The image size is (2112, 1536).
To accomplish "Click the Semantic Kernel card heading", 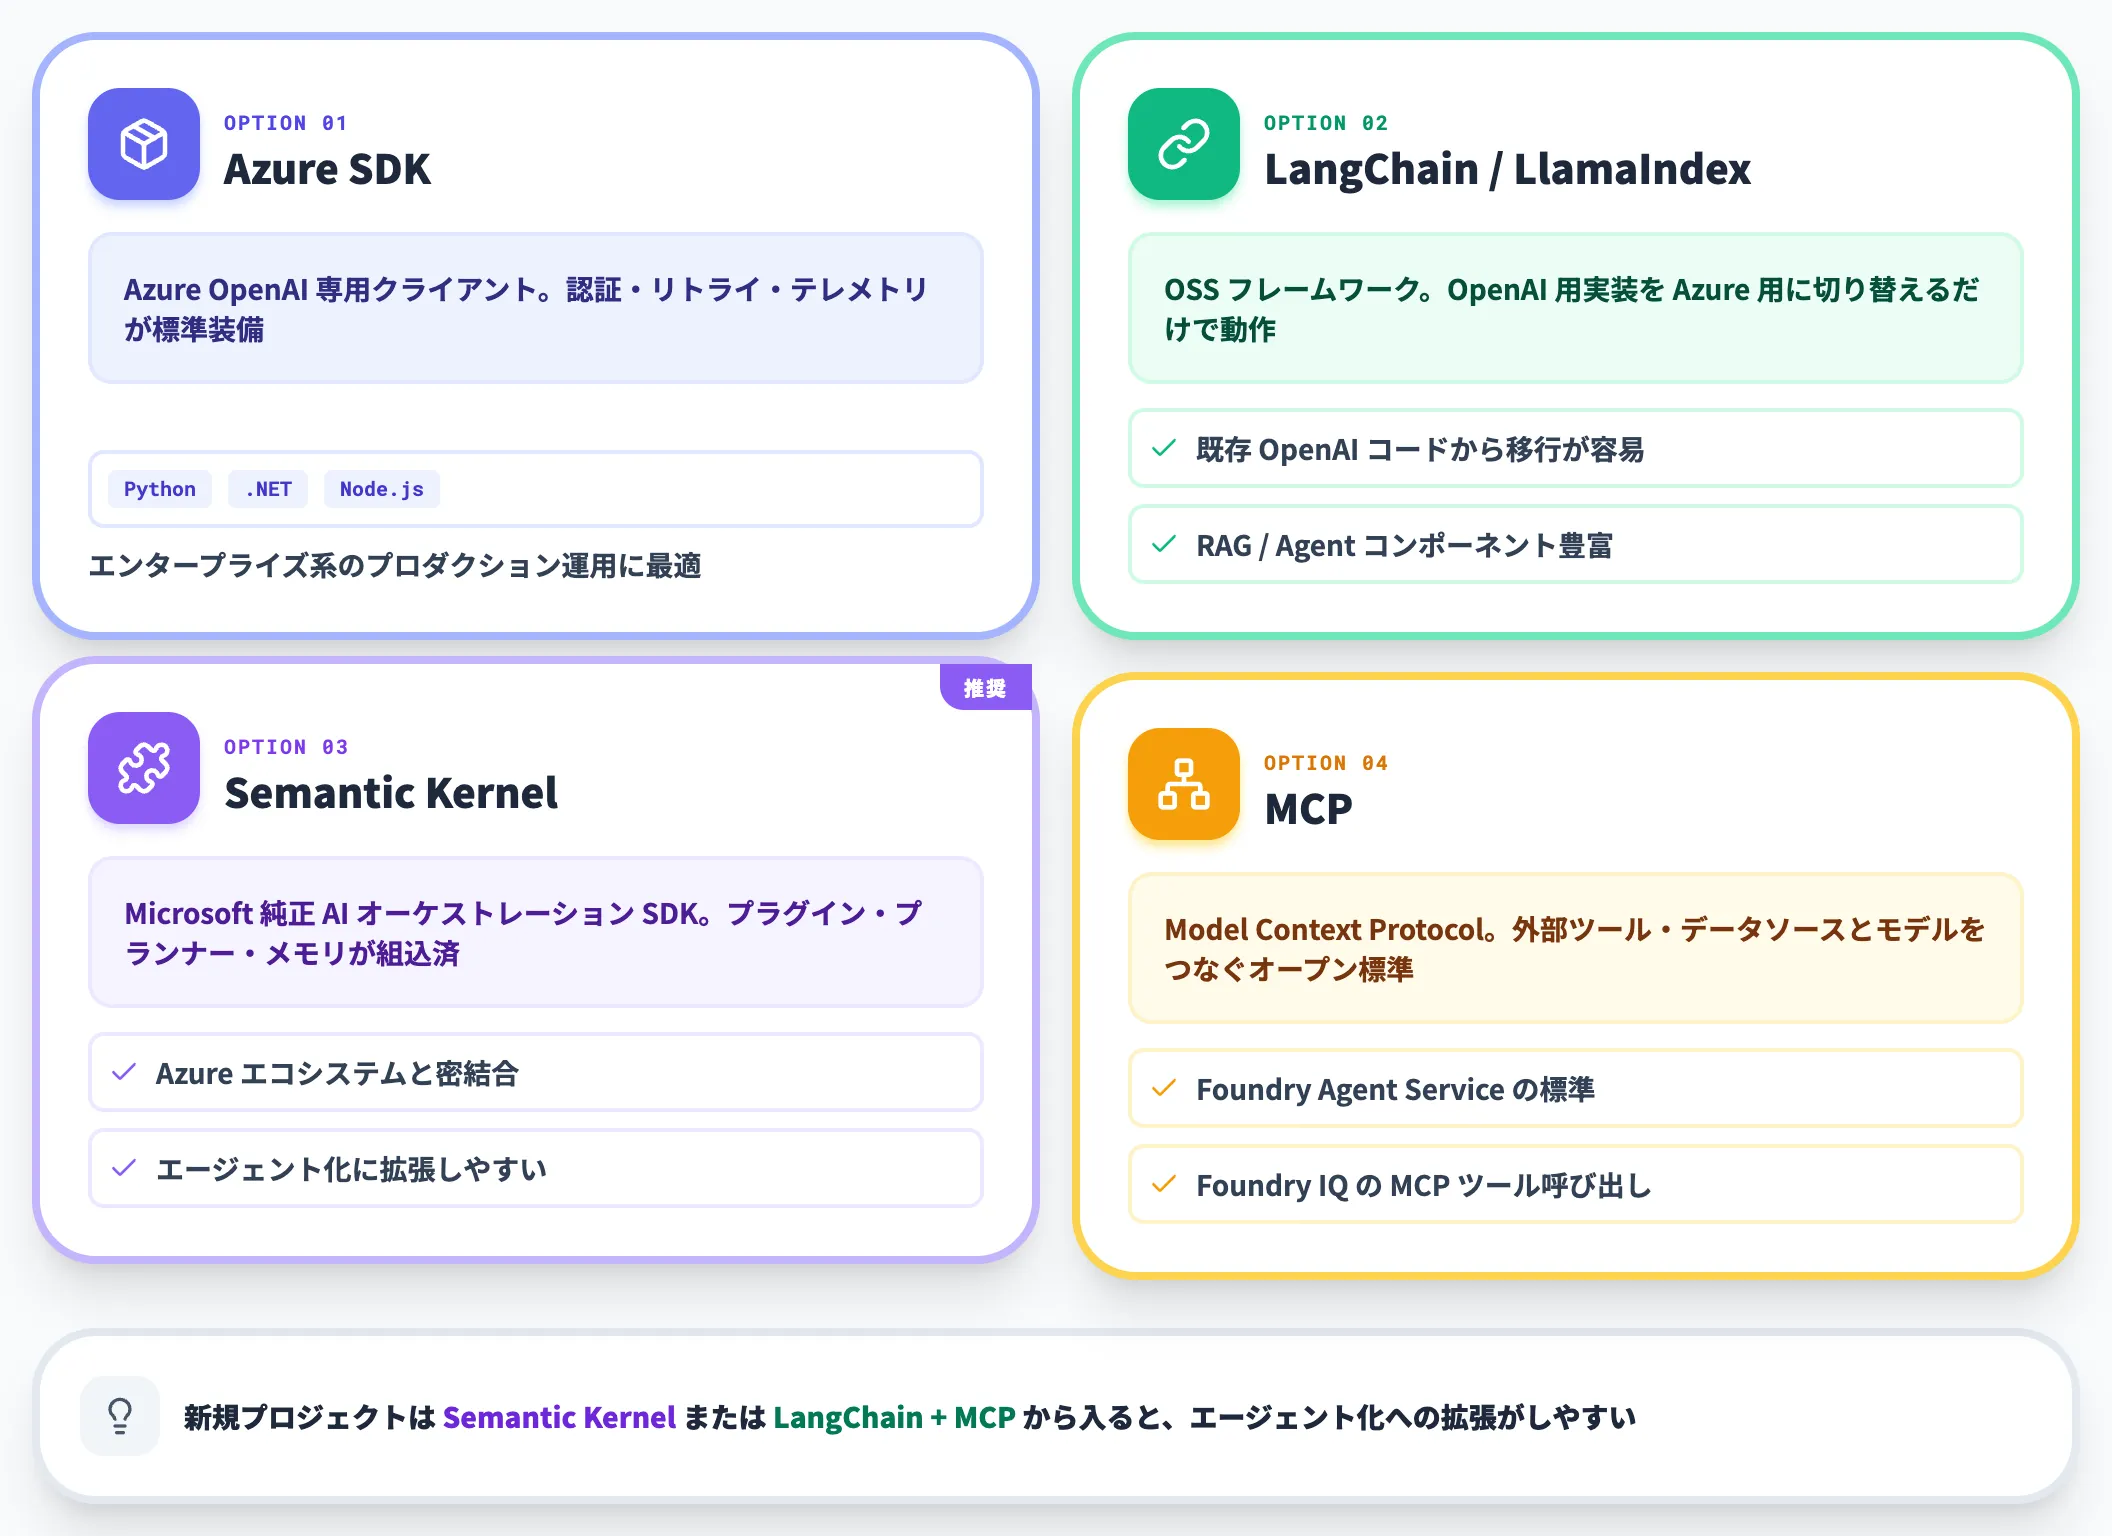I will point(391,793).
